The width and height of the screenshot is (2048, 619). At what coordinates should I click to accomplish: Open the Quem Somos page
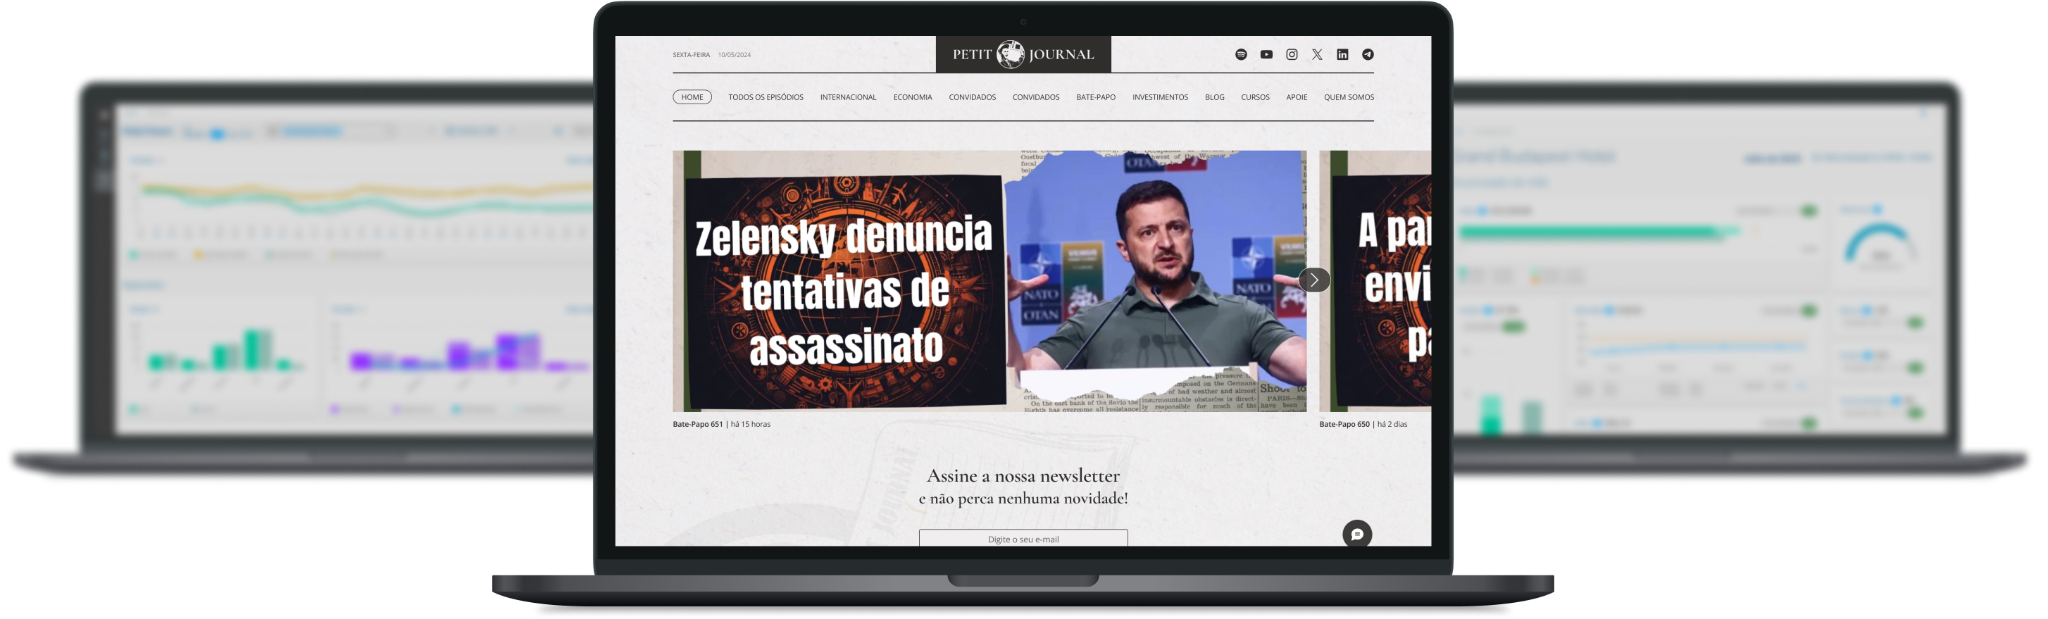point(1348,97)
